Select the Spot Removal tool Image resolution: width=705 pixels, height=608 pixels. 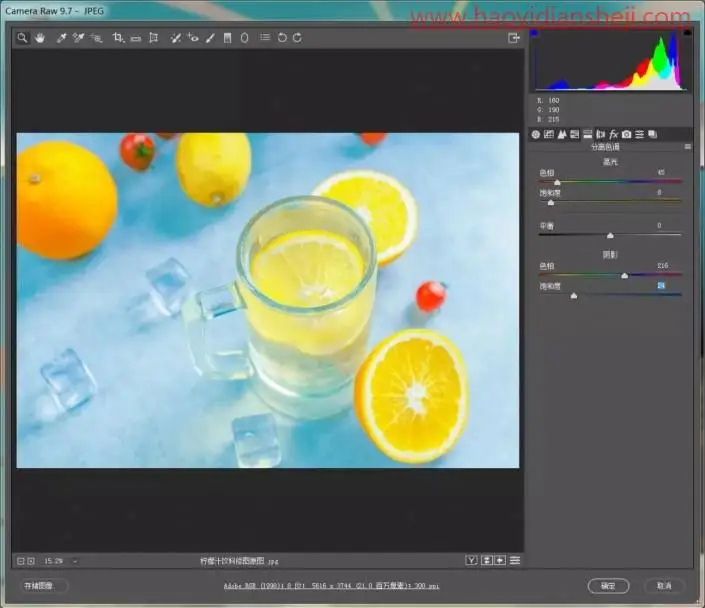175,38
